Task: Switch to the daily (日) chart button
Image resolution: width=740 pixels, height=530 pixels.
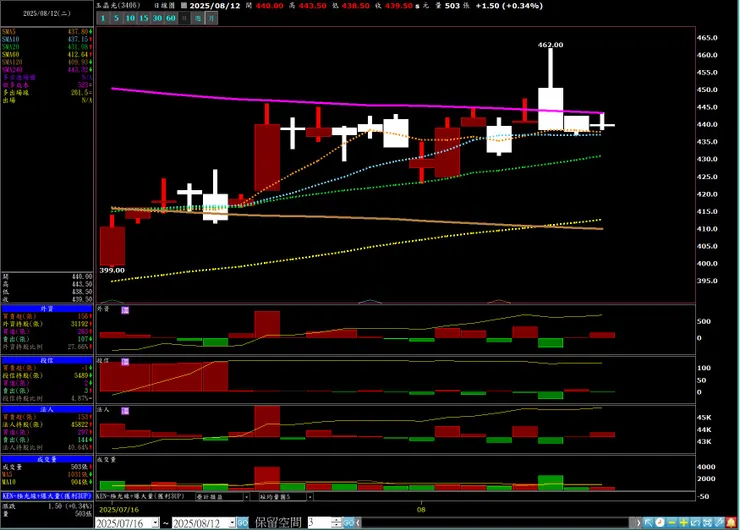Action: pyautogui.click(x=185, y=18)
